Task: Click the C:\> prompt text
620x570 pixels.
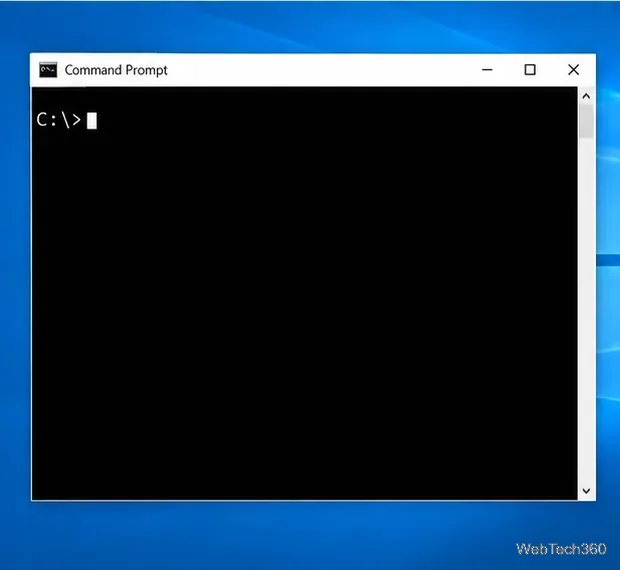Action: [x=59, y=120]
